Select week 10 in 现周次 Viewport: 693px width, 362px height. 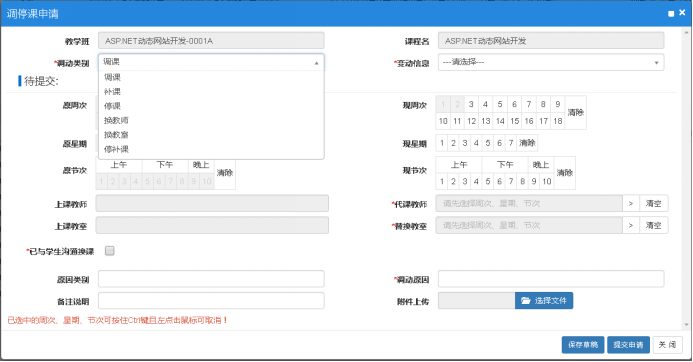pos(443,121)
